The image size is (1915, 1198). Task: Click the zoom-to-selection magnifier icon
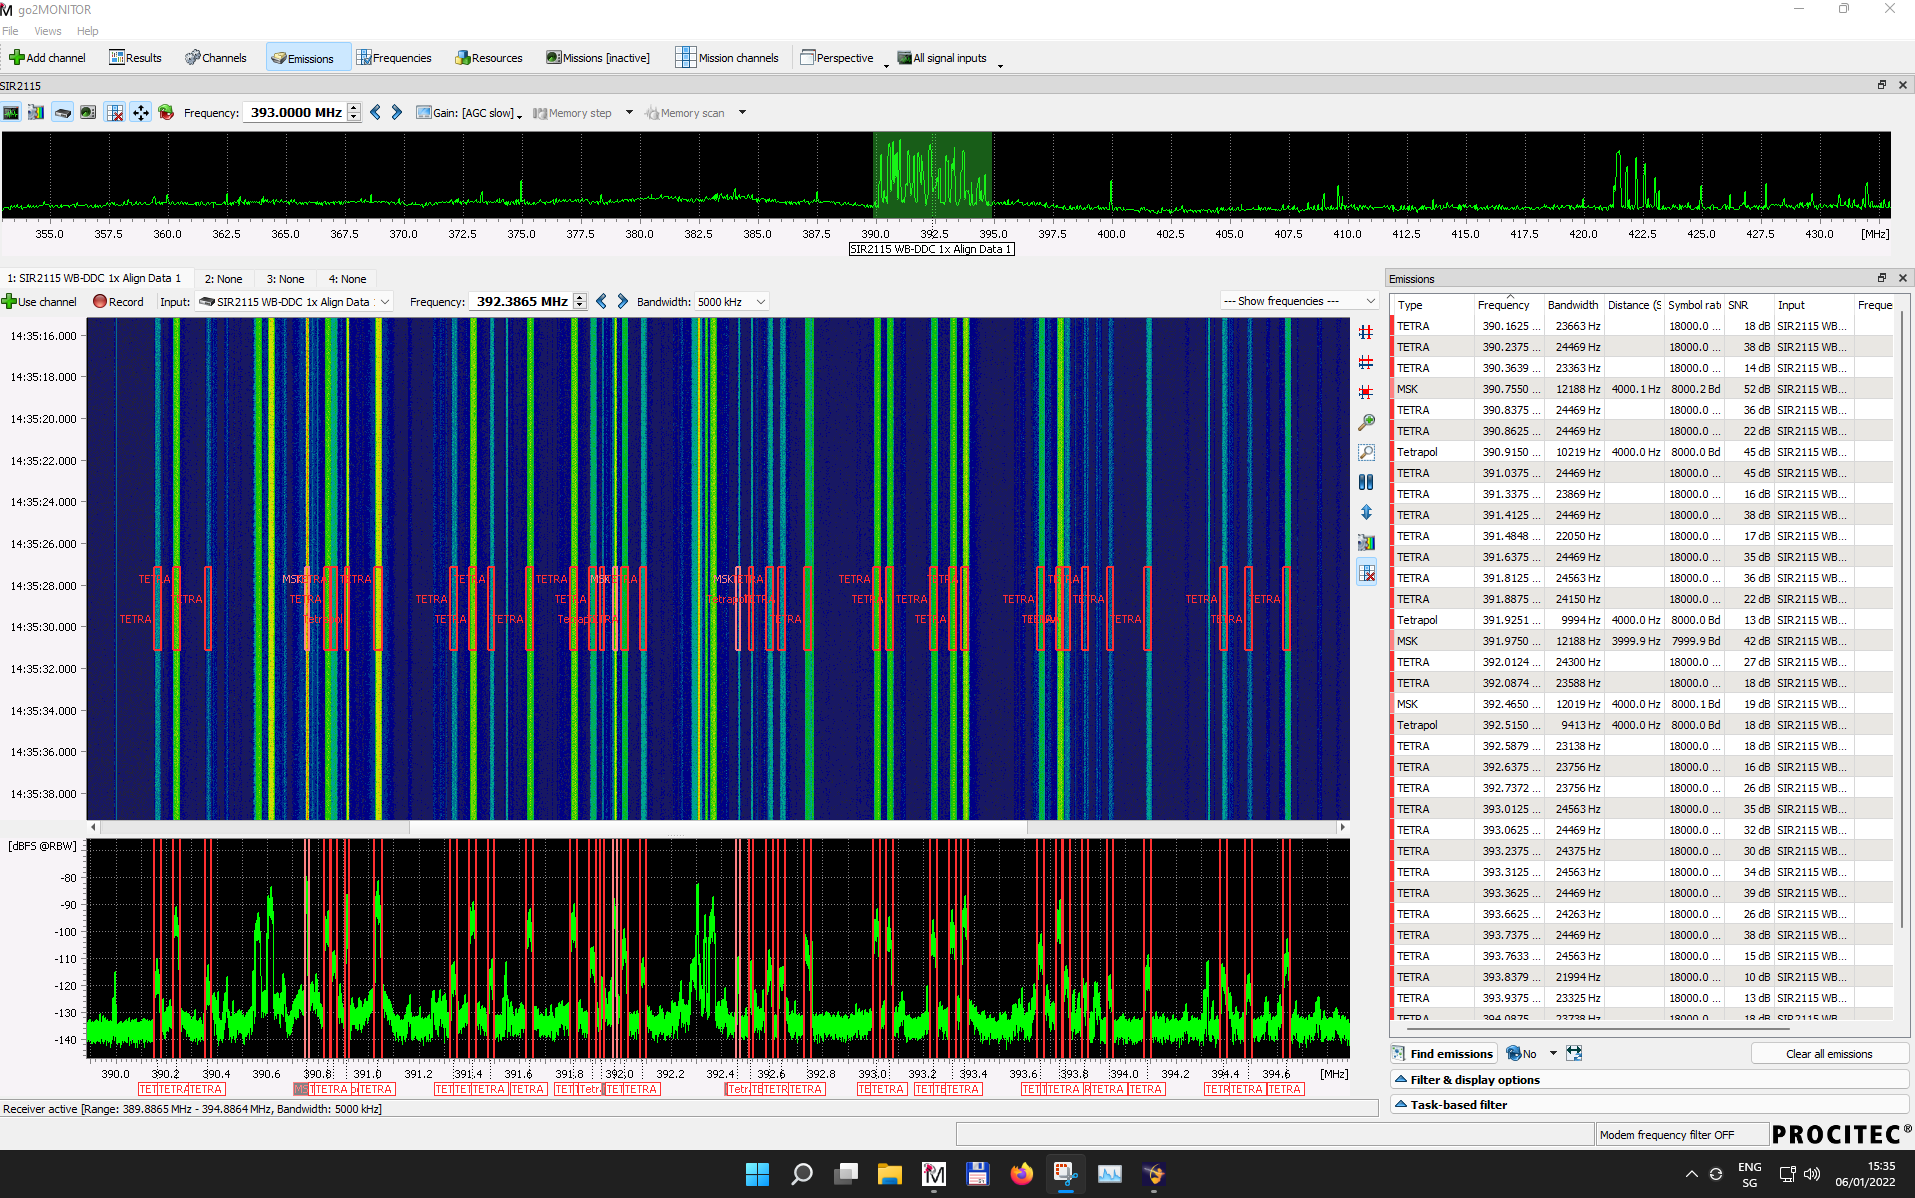click(1366, 453)
